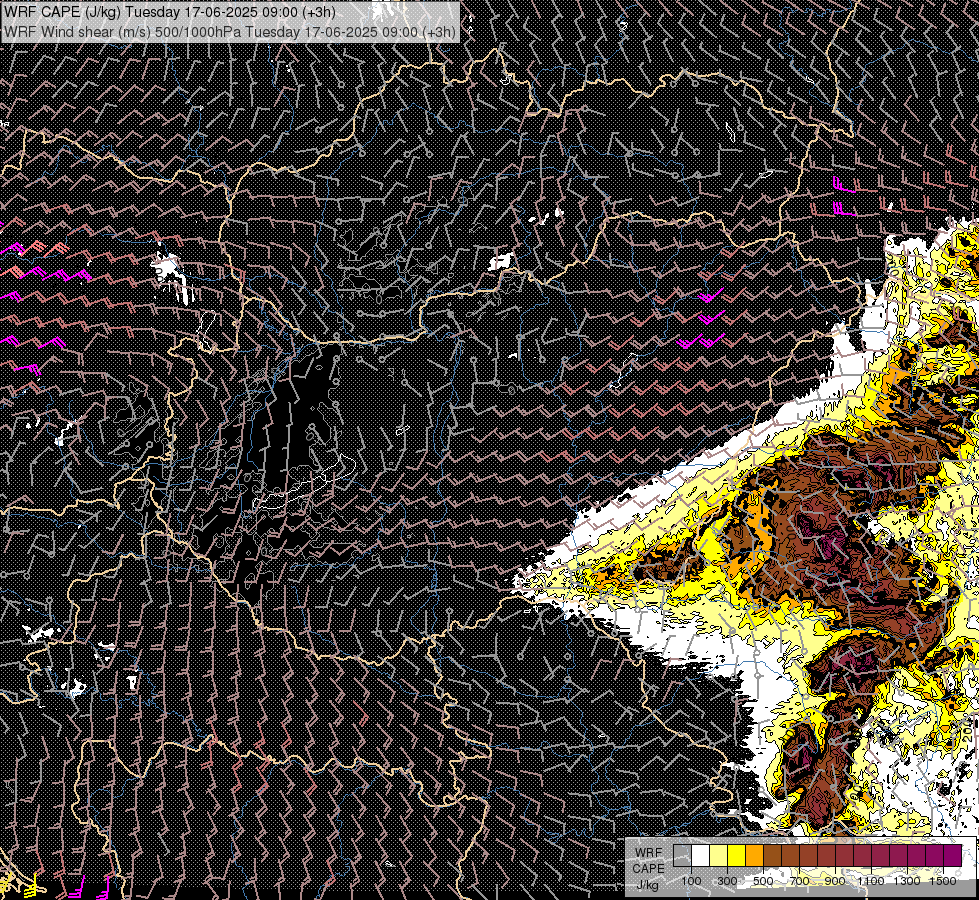Click the rightmost purple legend swatch
The height and width of the screenshot is (900, 979).
tap(953, 855)
